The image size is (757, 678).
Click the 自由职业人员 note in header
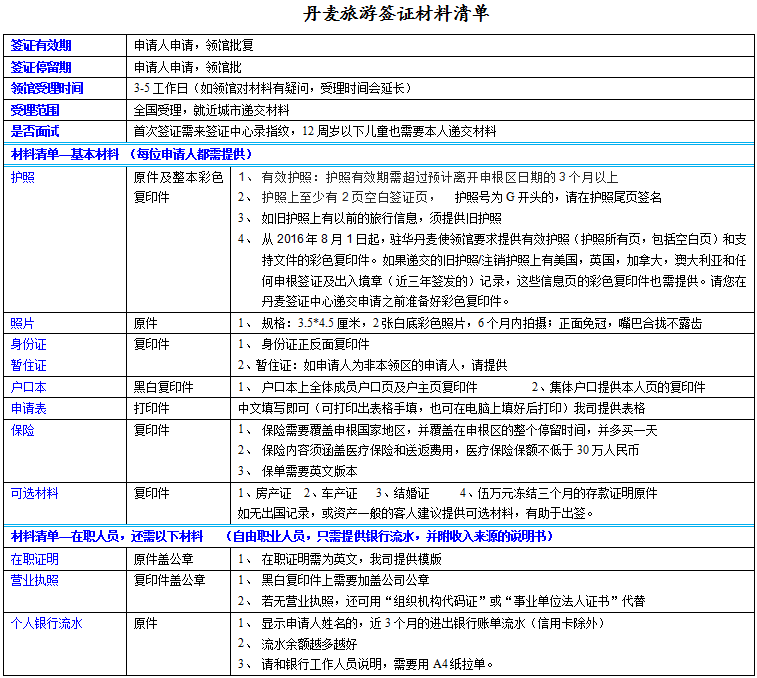(389, 536)
